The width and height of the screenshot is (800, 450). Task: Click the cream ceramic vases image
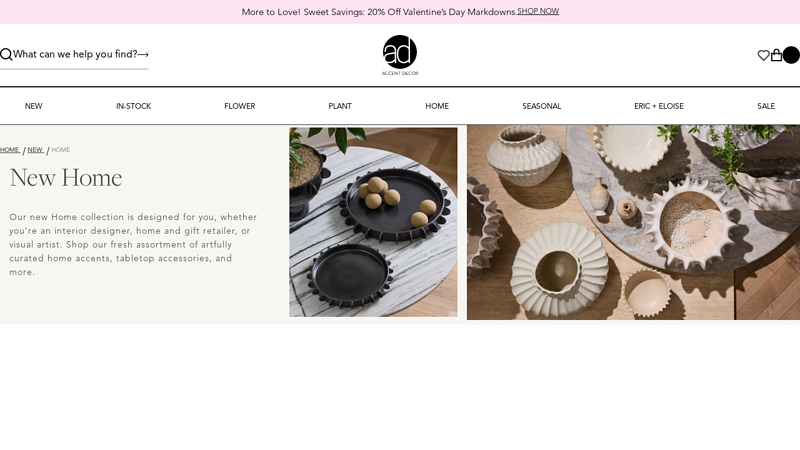tap(633, 222)
